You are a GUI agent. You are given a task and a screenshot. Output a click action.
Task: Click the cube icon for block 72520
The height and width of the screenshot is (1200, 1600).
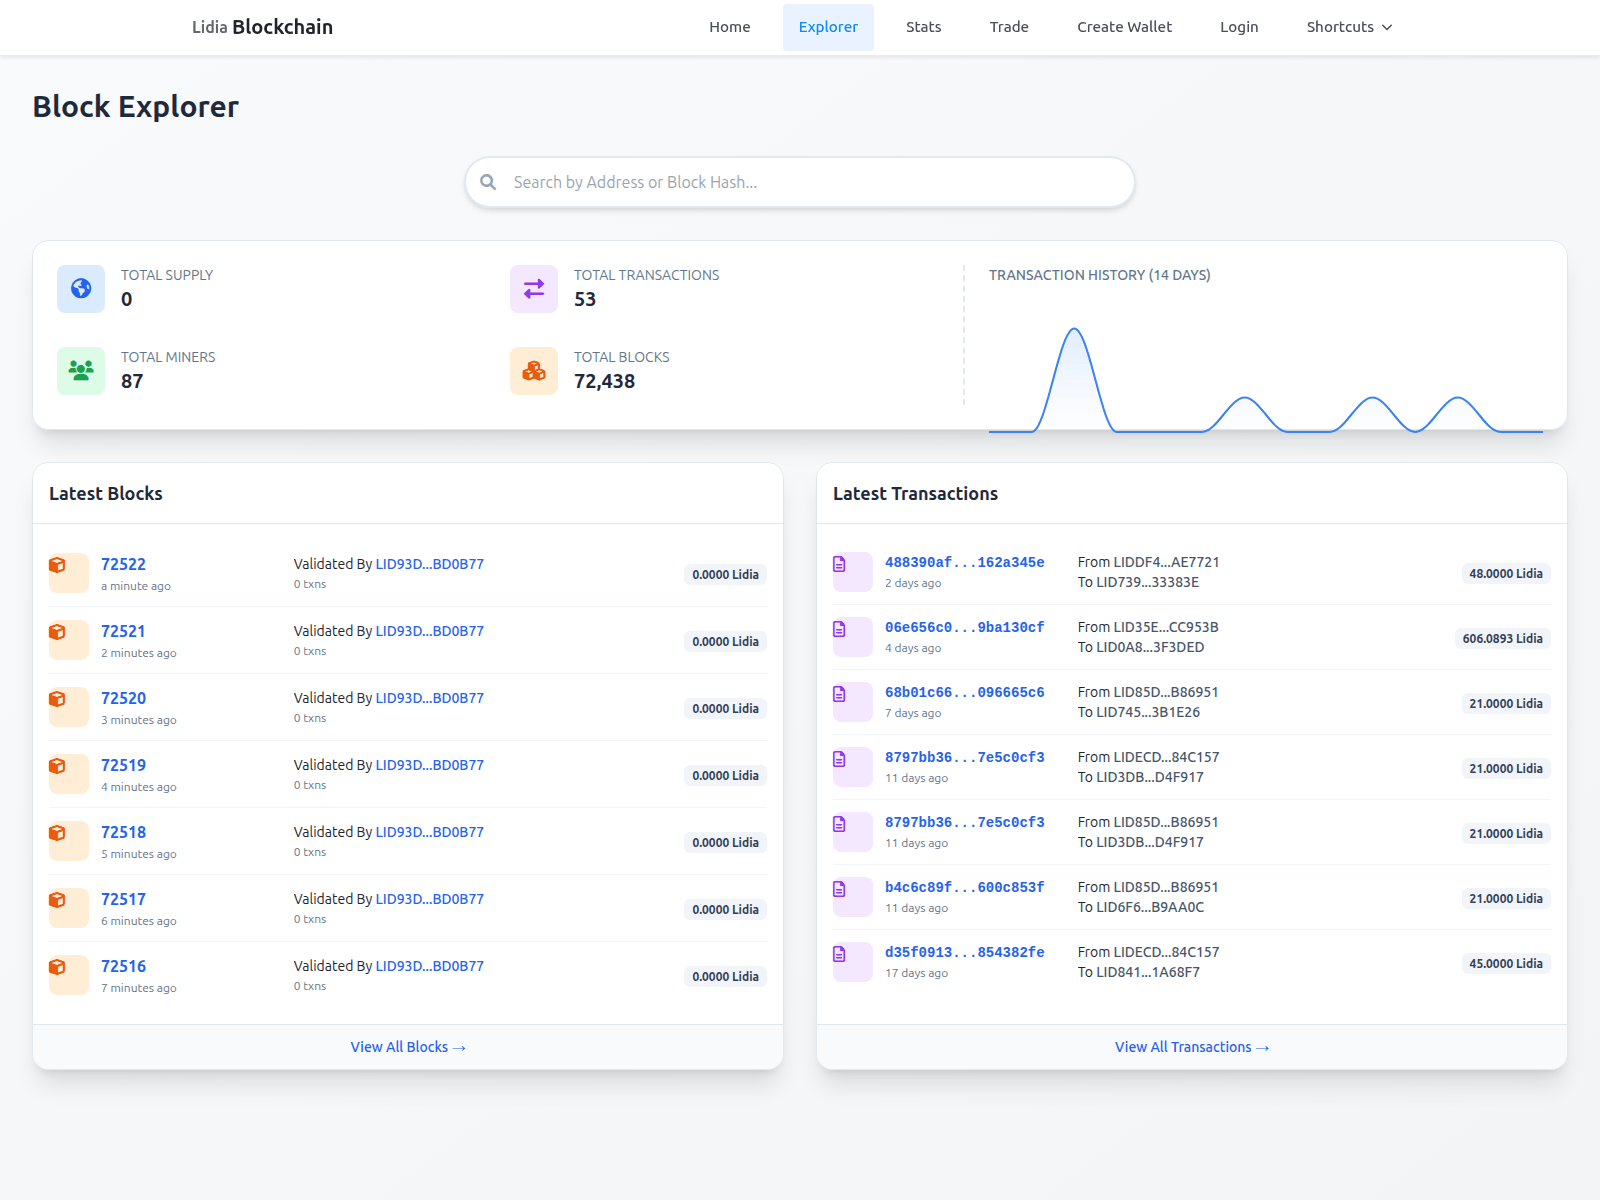click(x=58, y=699)
